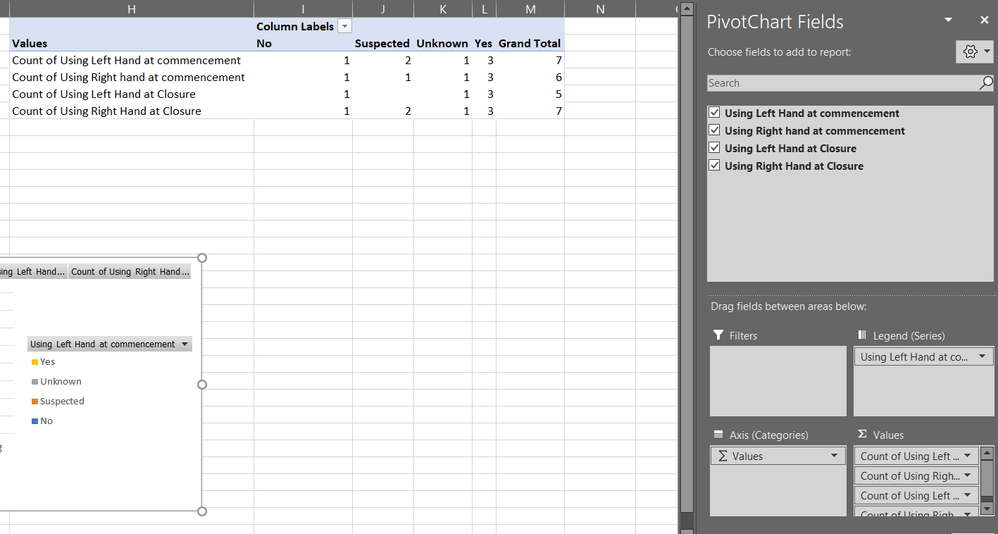The width and height of the screenshot is (998, 534).
Task: Uncheck Using Right hand at commencement field
Action: [x=715, y=130]
